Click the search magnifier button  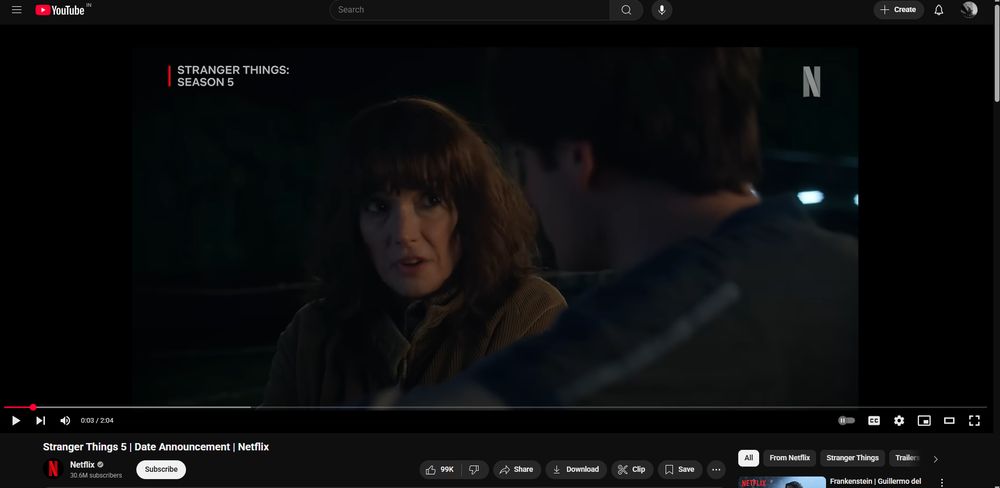[x=626, y=10]
